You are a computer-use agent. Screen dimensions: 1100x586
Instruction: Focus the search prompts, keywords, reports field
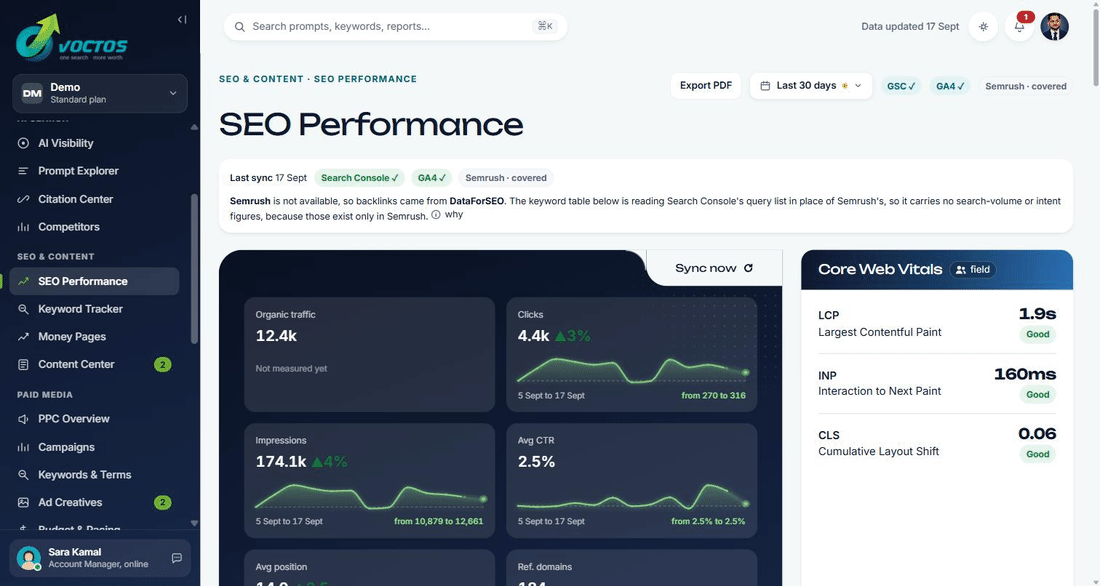[x=395, y=27]
